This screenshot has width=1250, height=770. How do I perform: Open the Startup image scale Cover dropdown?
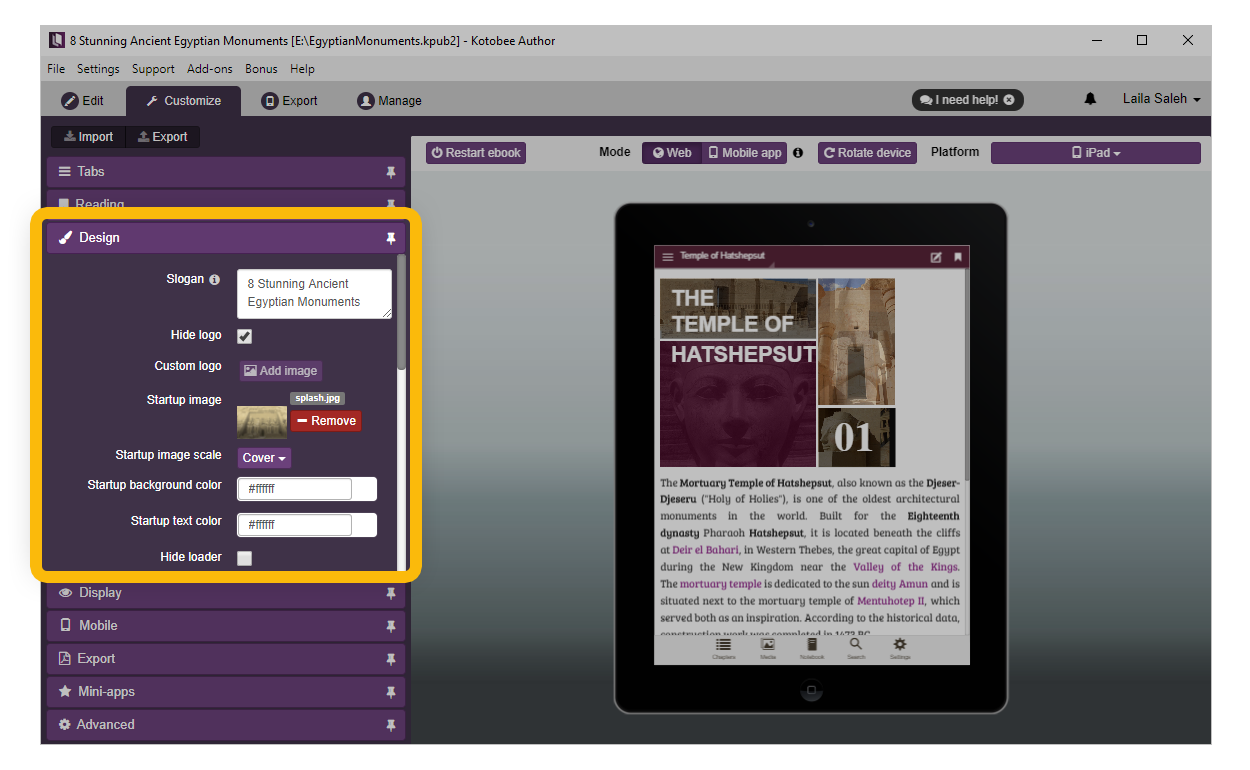coord(265,458)
